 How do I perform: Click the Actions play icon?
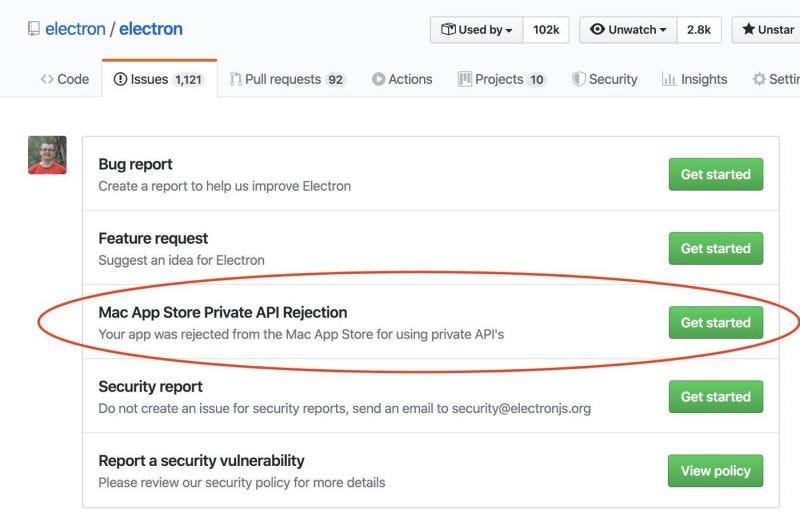(x=378, y=79)
